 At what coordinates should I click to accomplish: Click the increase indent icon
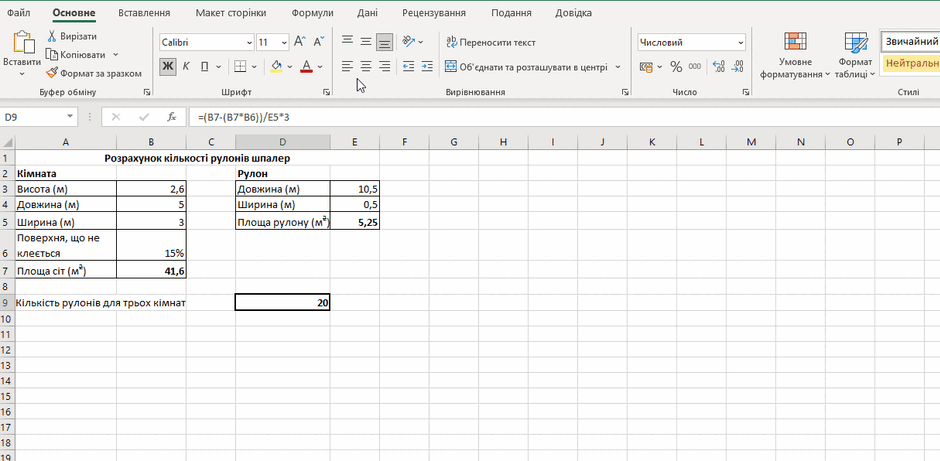pos(427,67)
